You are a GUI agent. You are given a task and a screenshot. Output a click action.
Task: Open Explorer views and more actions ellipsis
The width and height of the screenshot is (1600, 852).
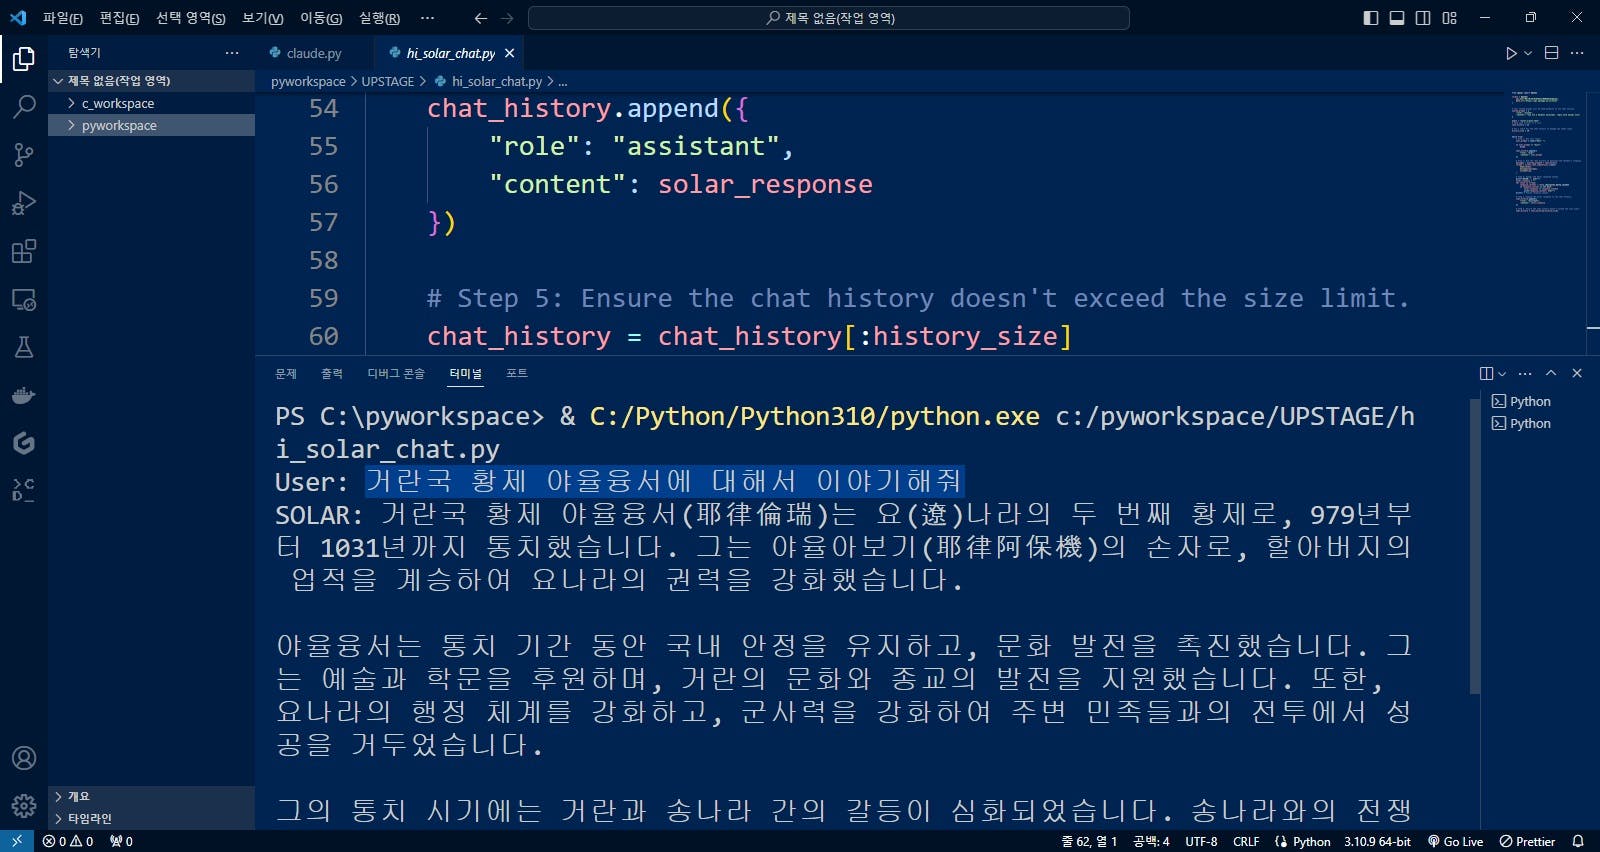pyautogui.click(x=232, y=53)
